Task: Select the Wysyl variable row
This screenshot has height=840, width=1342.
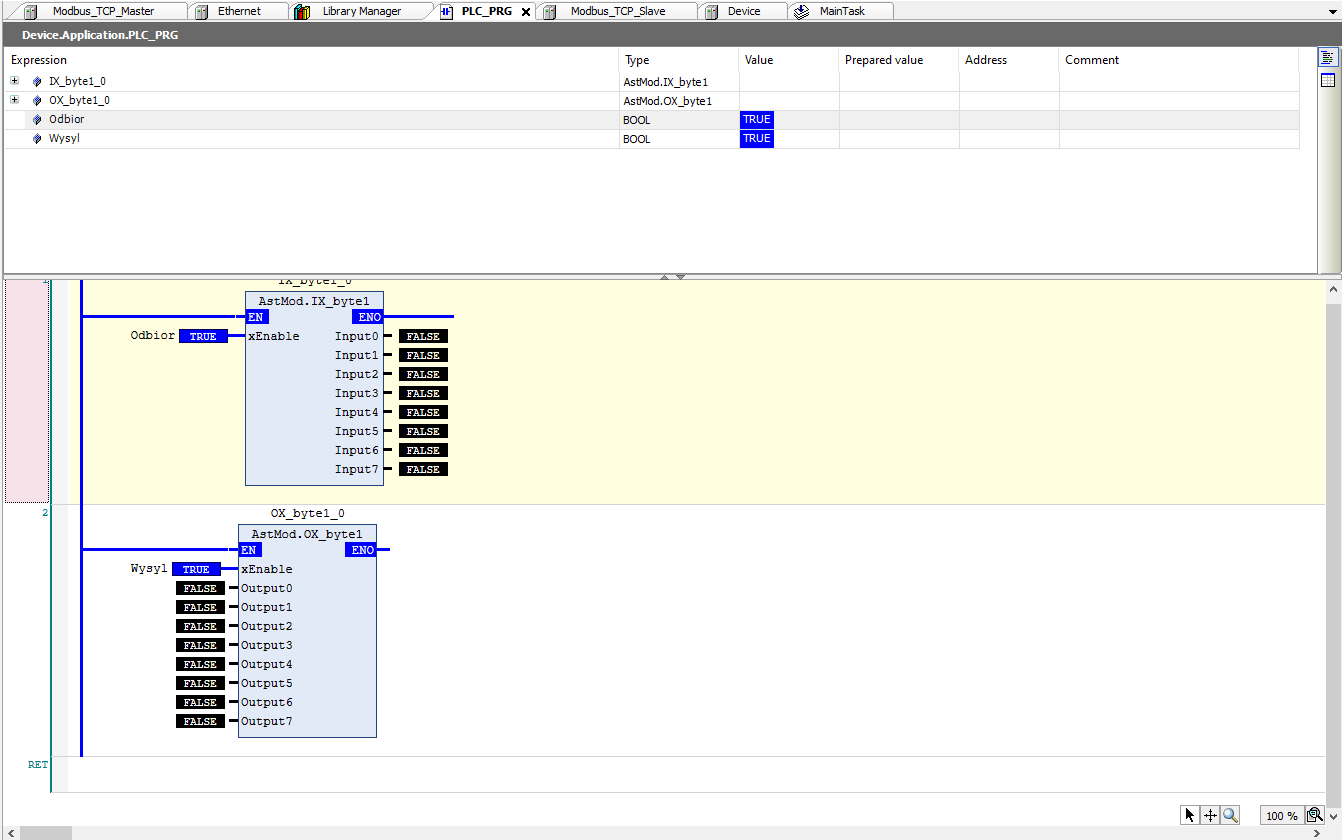Action: [652, 139]
